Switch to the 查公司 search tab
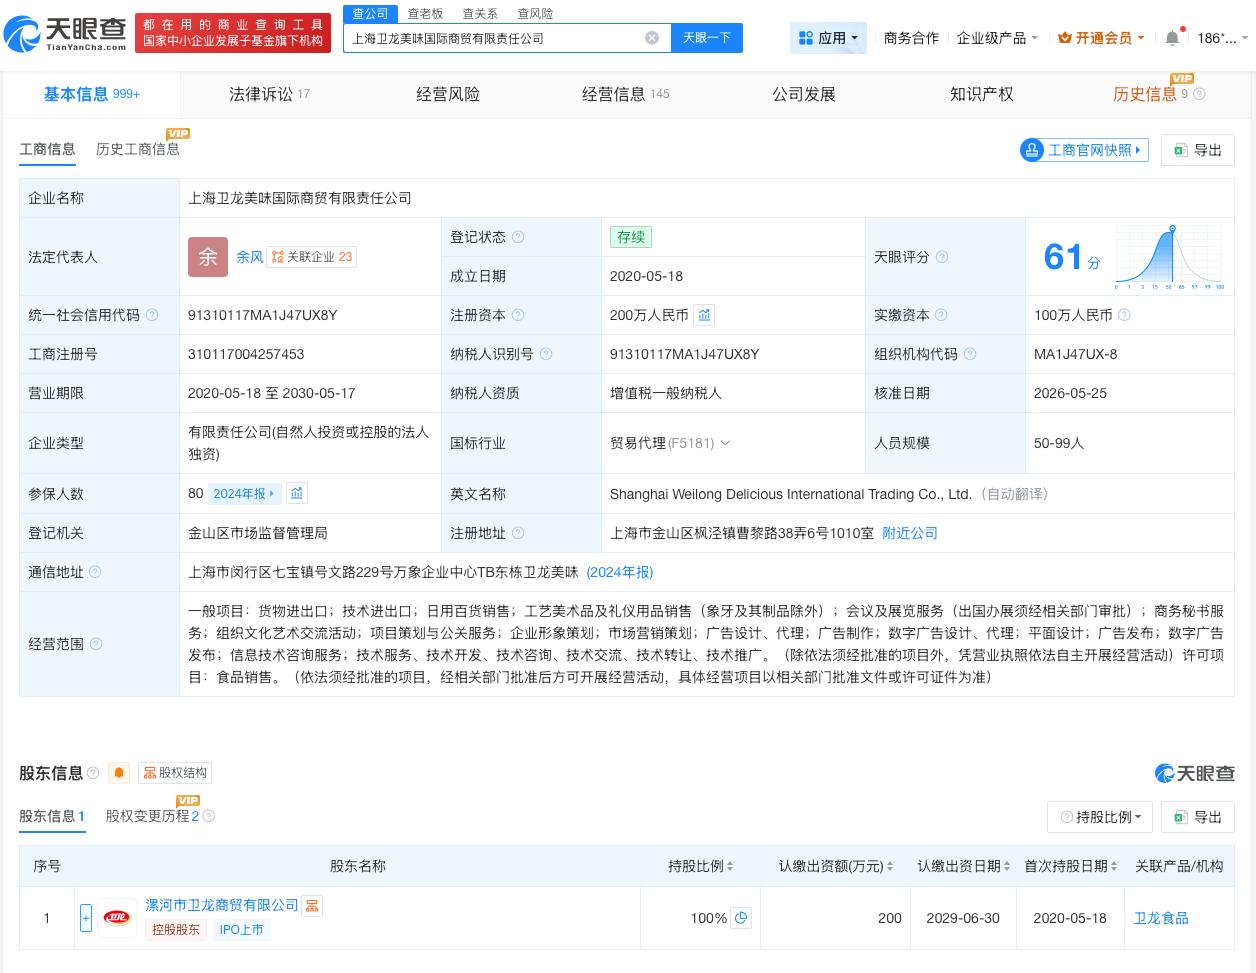 370,13
